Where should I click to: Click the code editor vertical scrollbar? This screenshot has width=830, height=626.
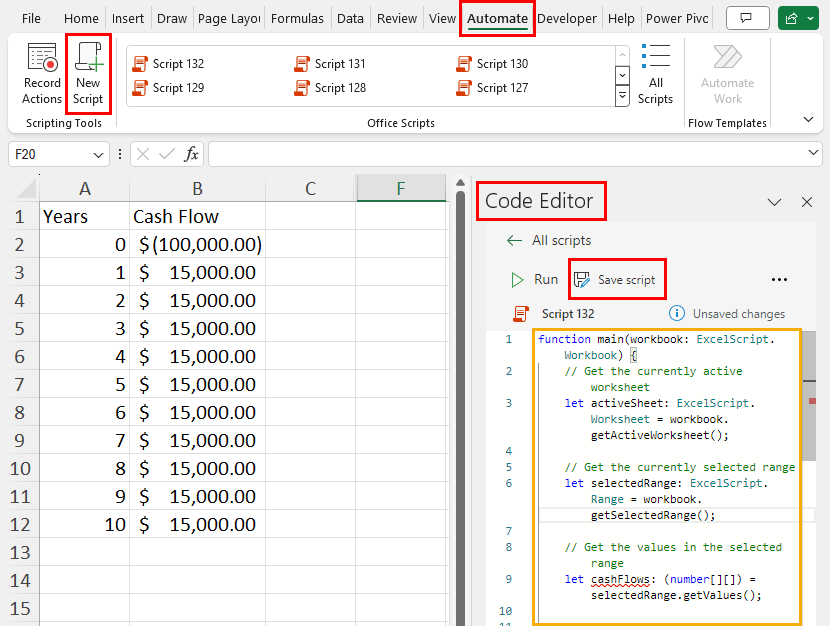809,396
